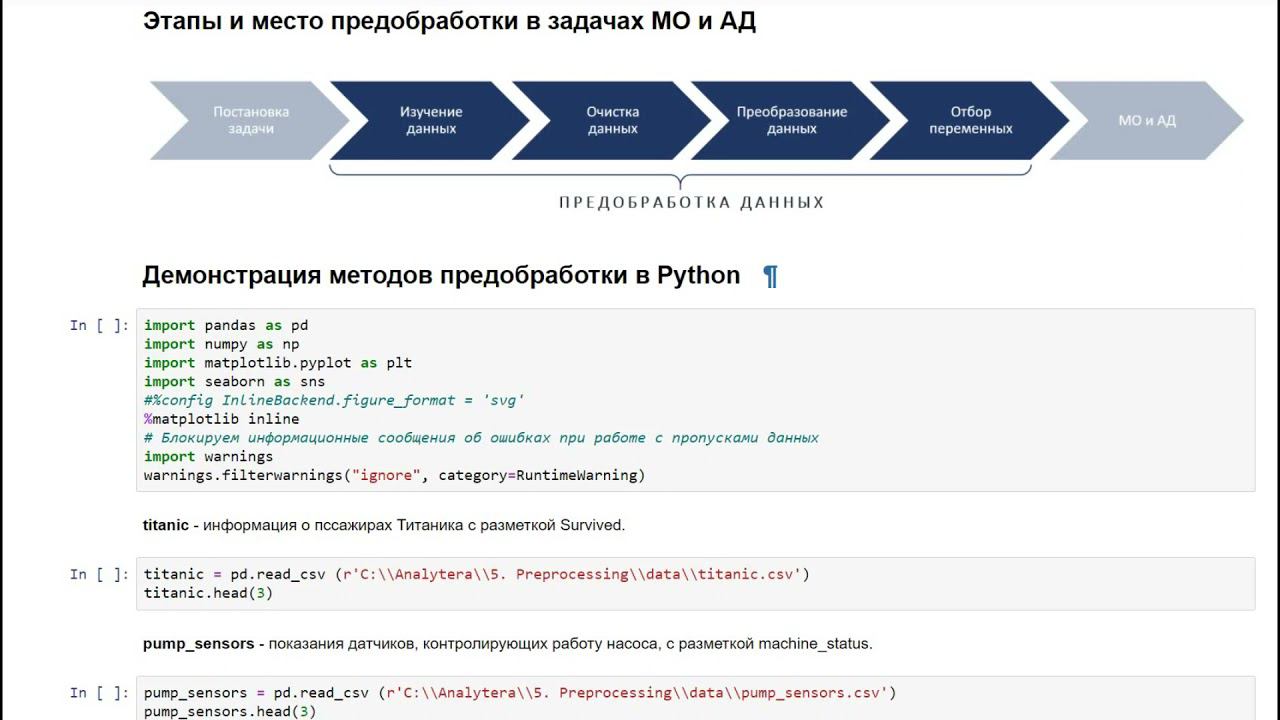The image size is (1280, 720).
Task: Click the 'Демонстрация методов предобработки в Python' heading
Action: point(441,275)
